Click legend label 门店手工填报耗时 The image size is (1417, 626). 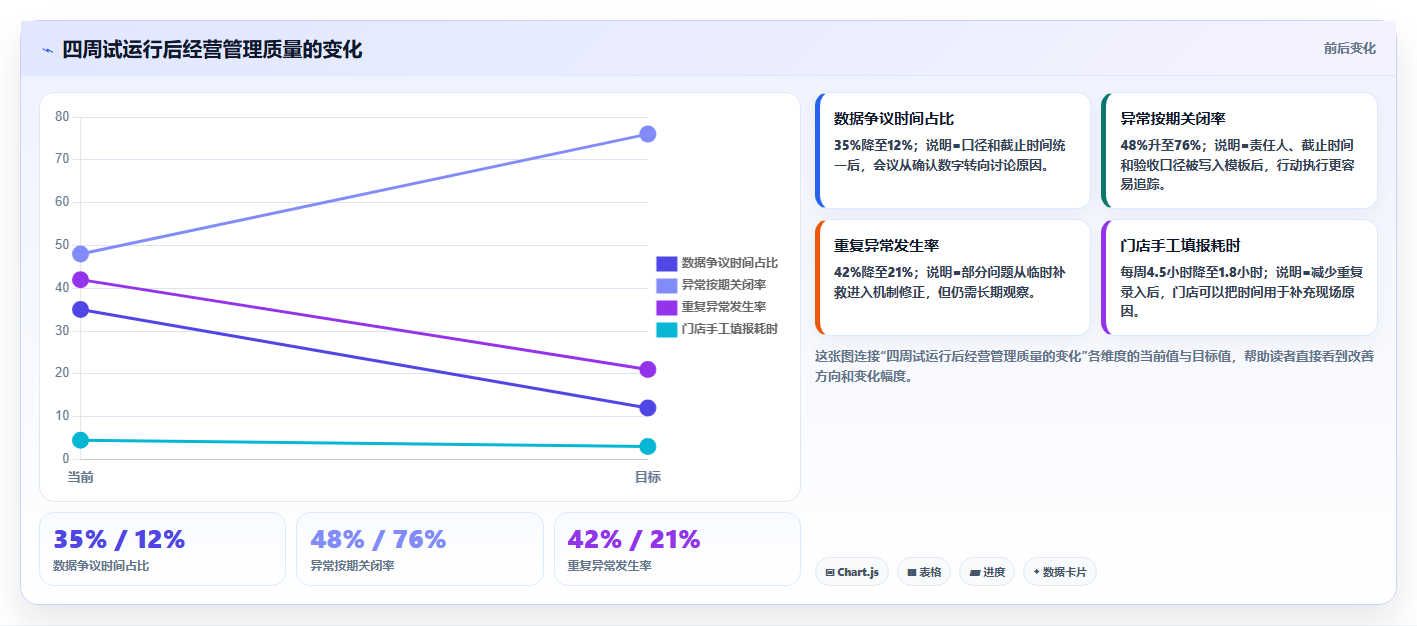click(730, 329)
